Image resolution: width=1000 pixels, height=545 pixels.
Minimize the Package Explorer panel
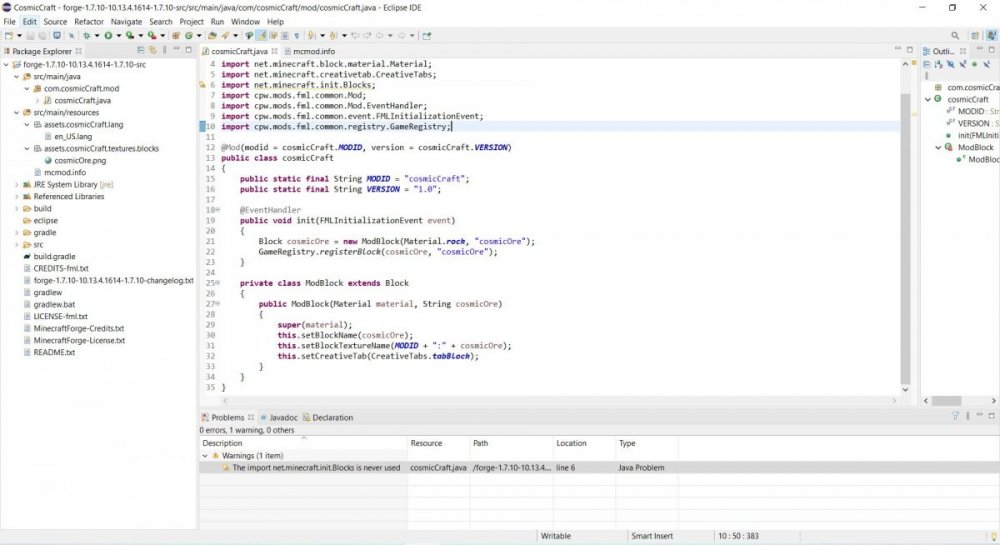pyautogui.click(x=176, y=48)
